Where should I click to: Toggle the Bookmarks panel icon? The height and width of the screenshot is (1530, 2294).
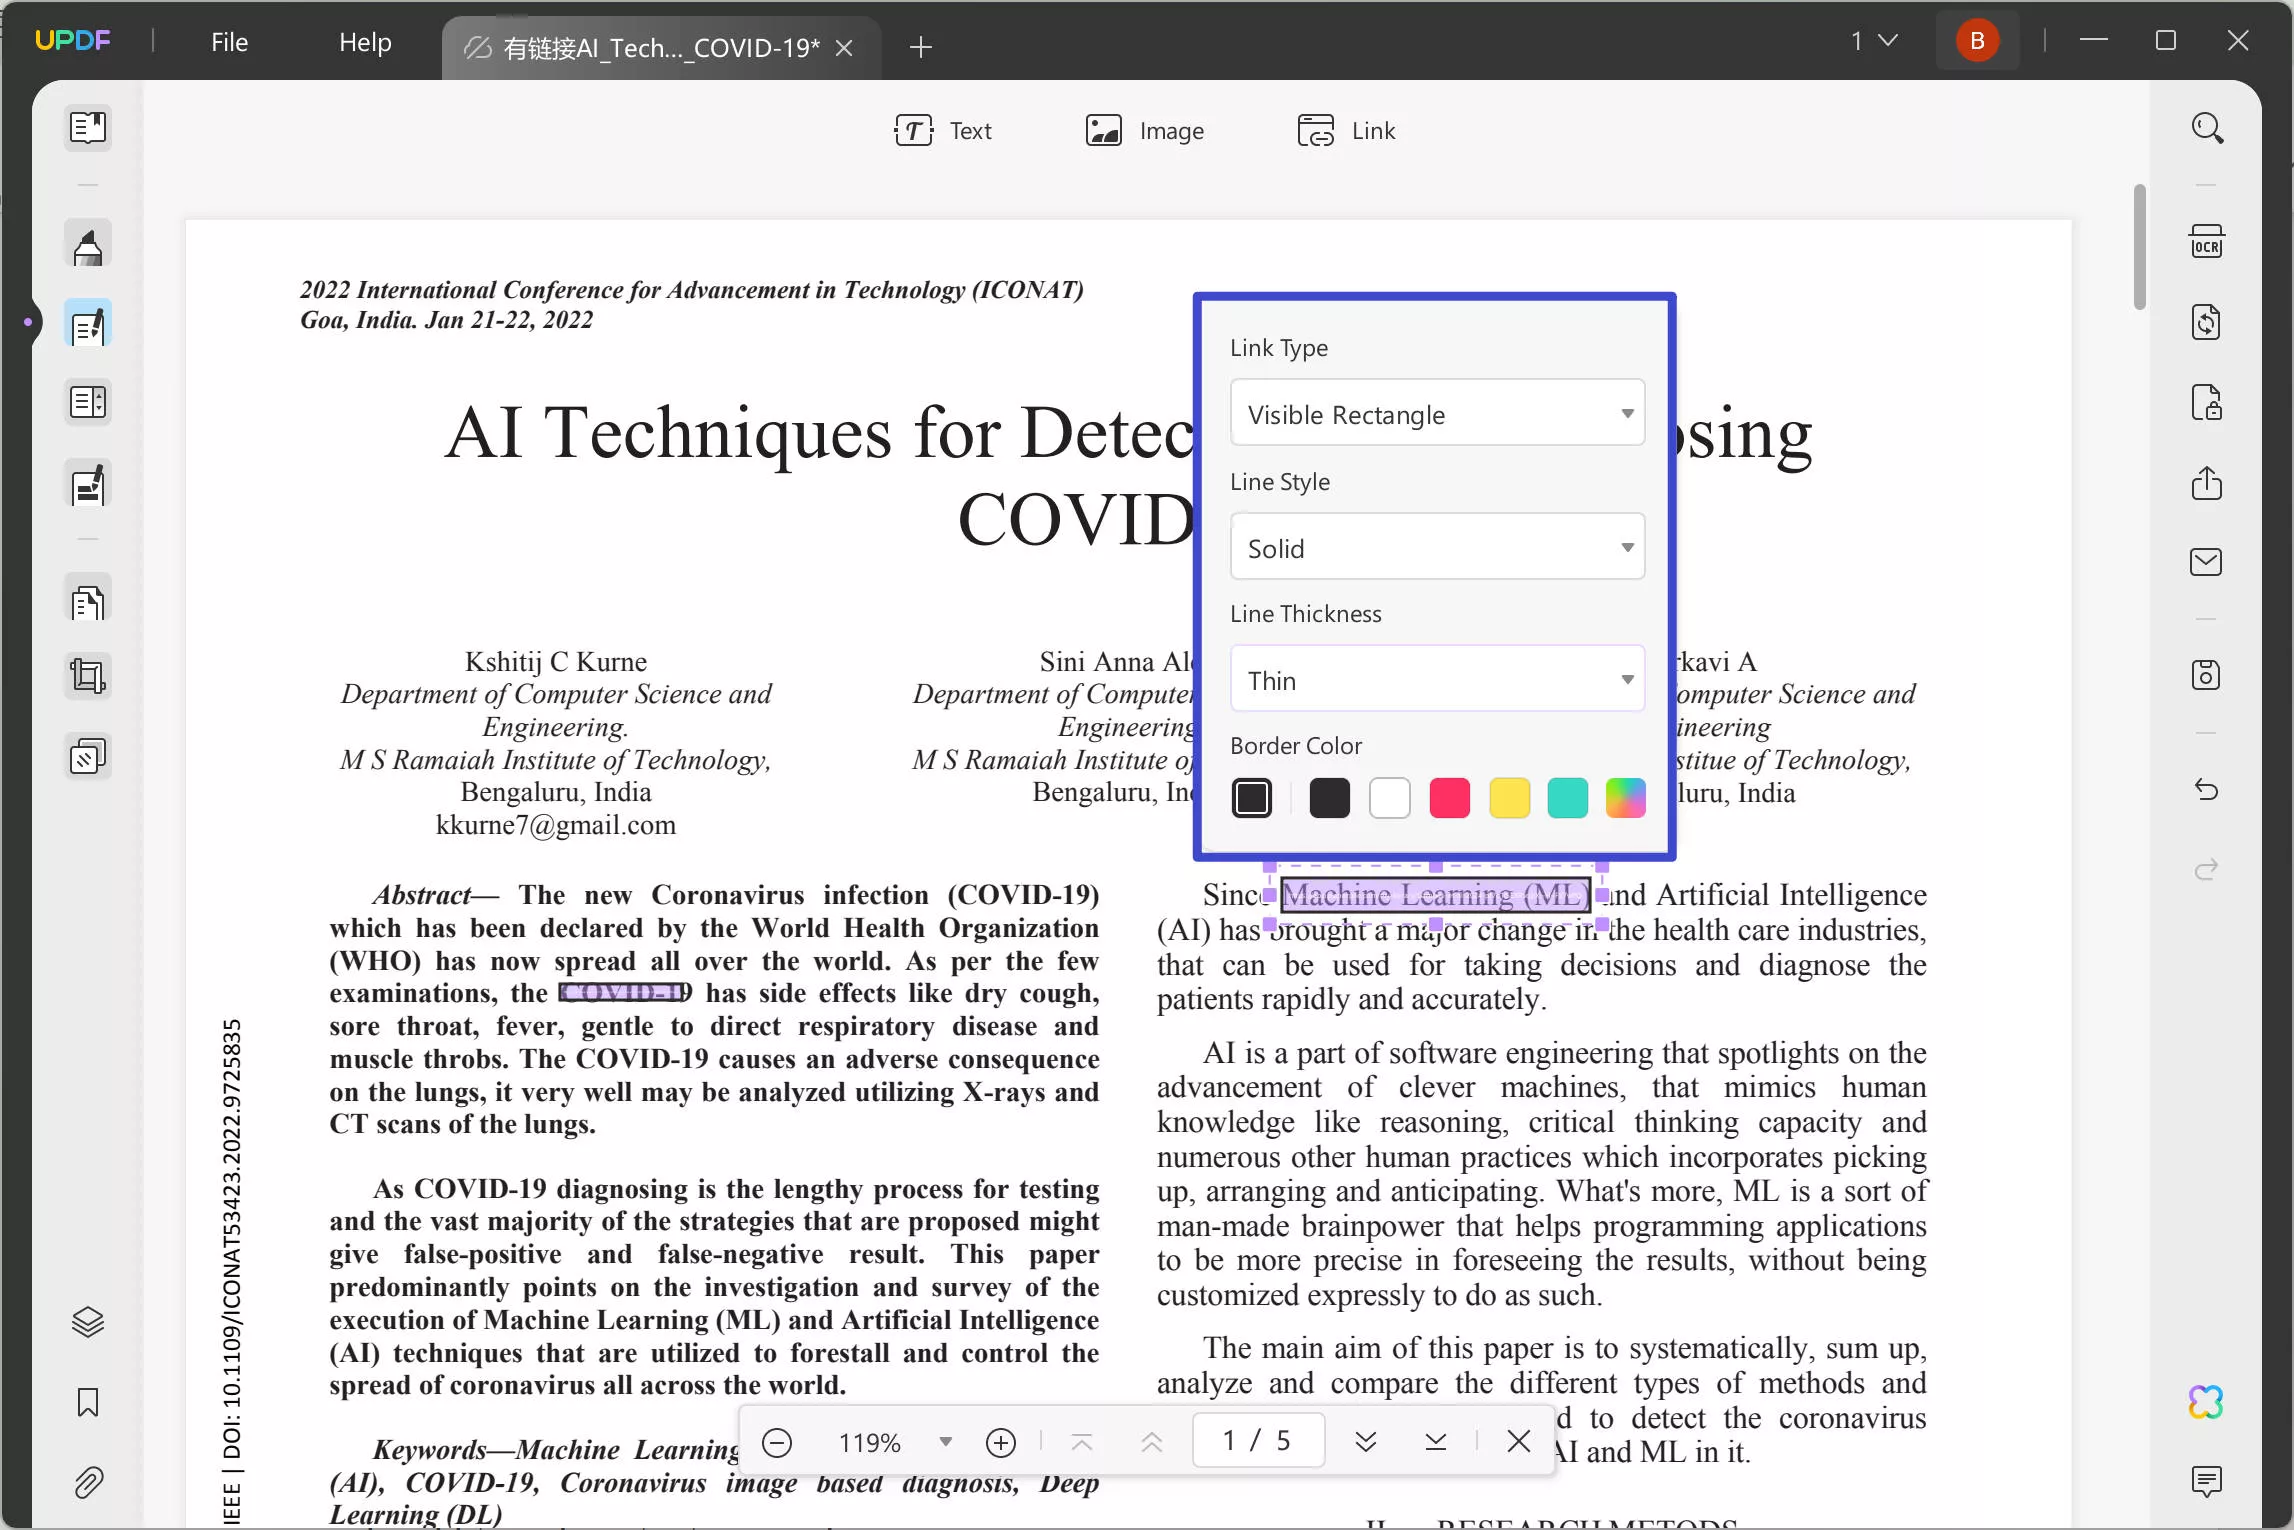89,1402
